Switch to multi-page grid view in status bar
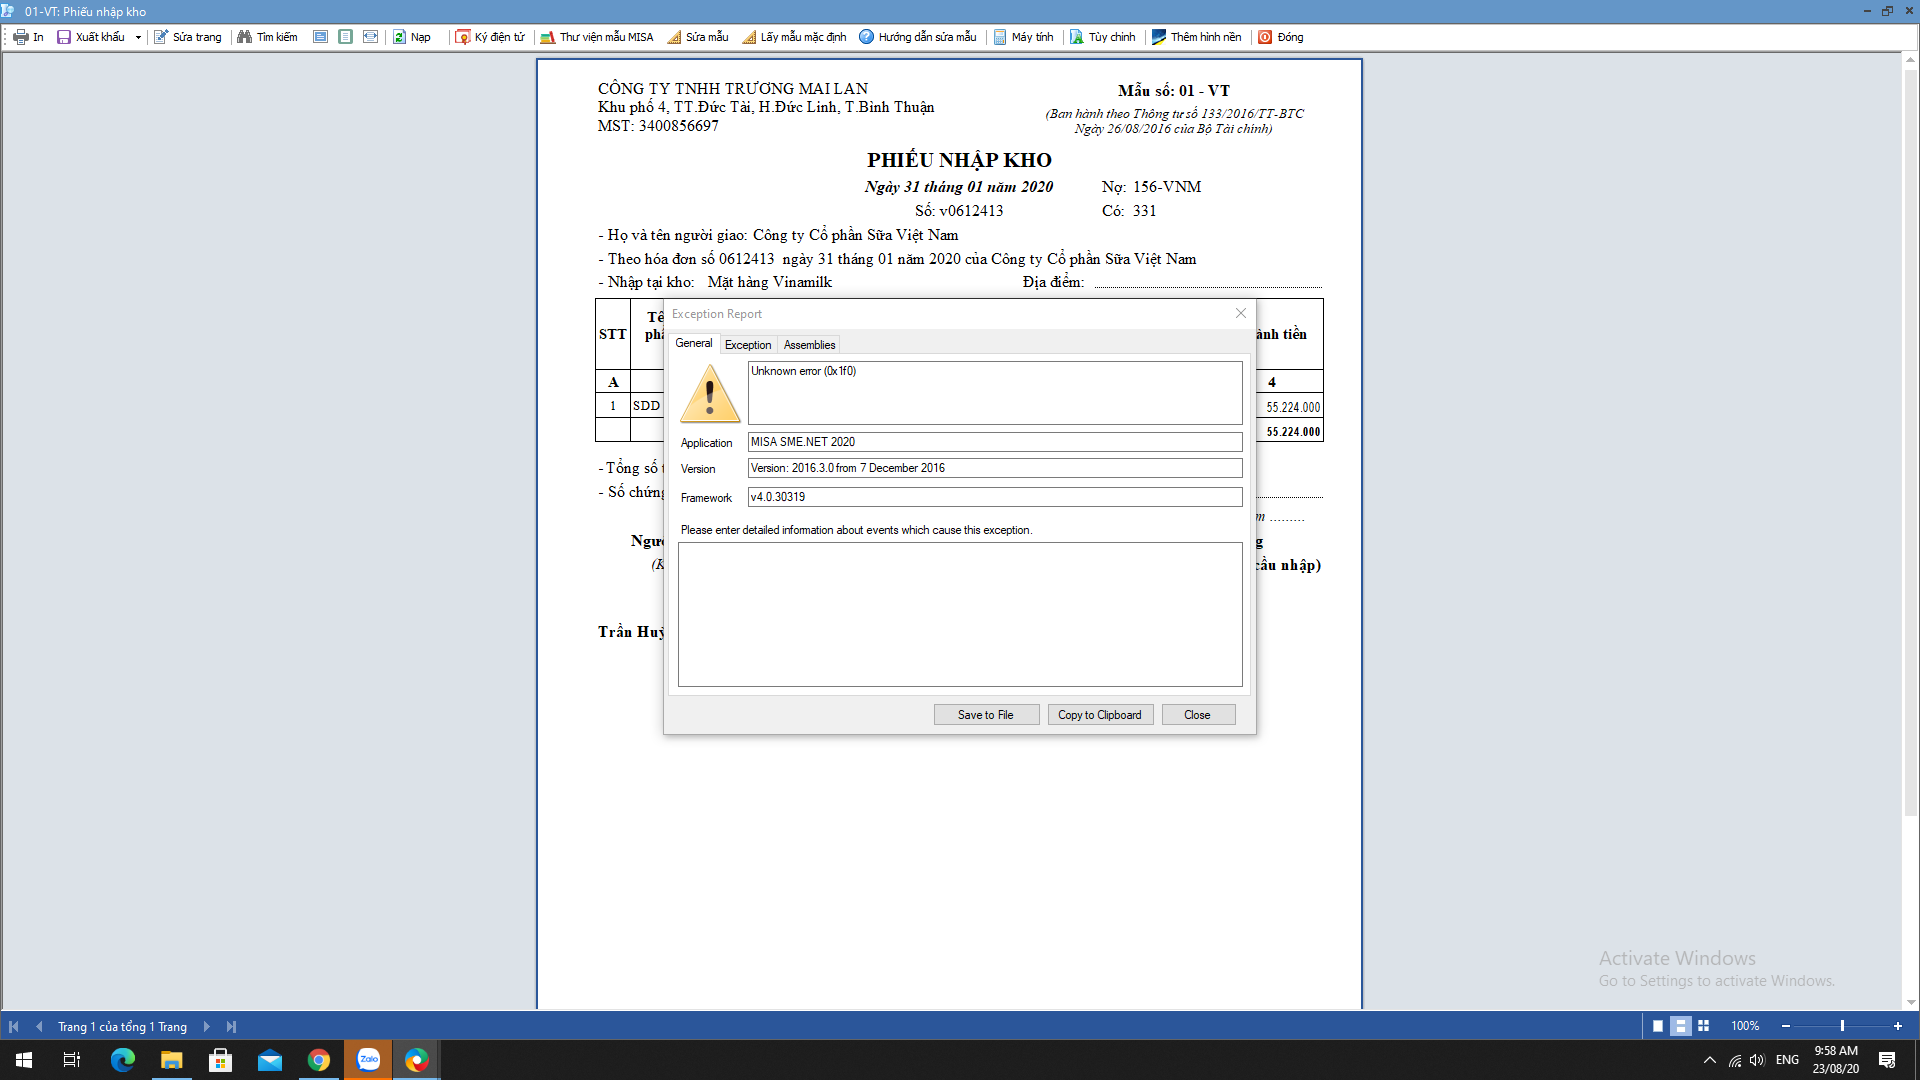 click(1704, 1026)
